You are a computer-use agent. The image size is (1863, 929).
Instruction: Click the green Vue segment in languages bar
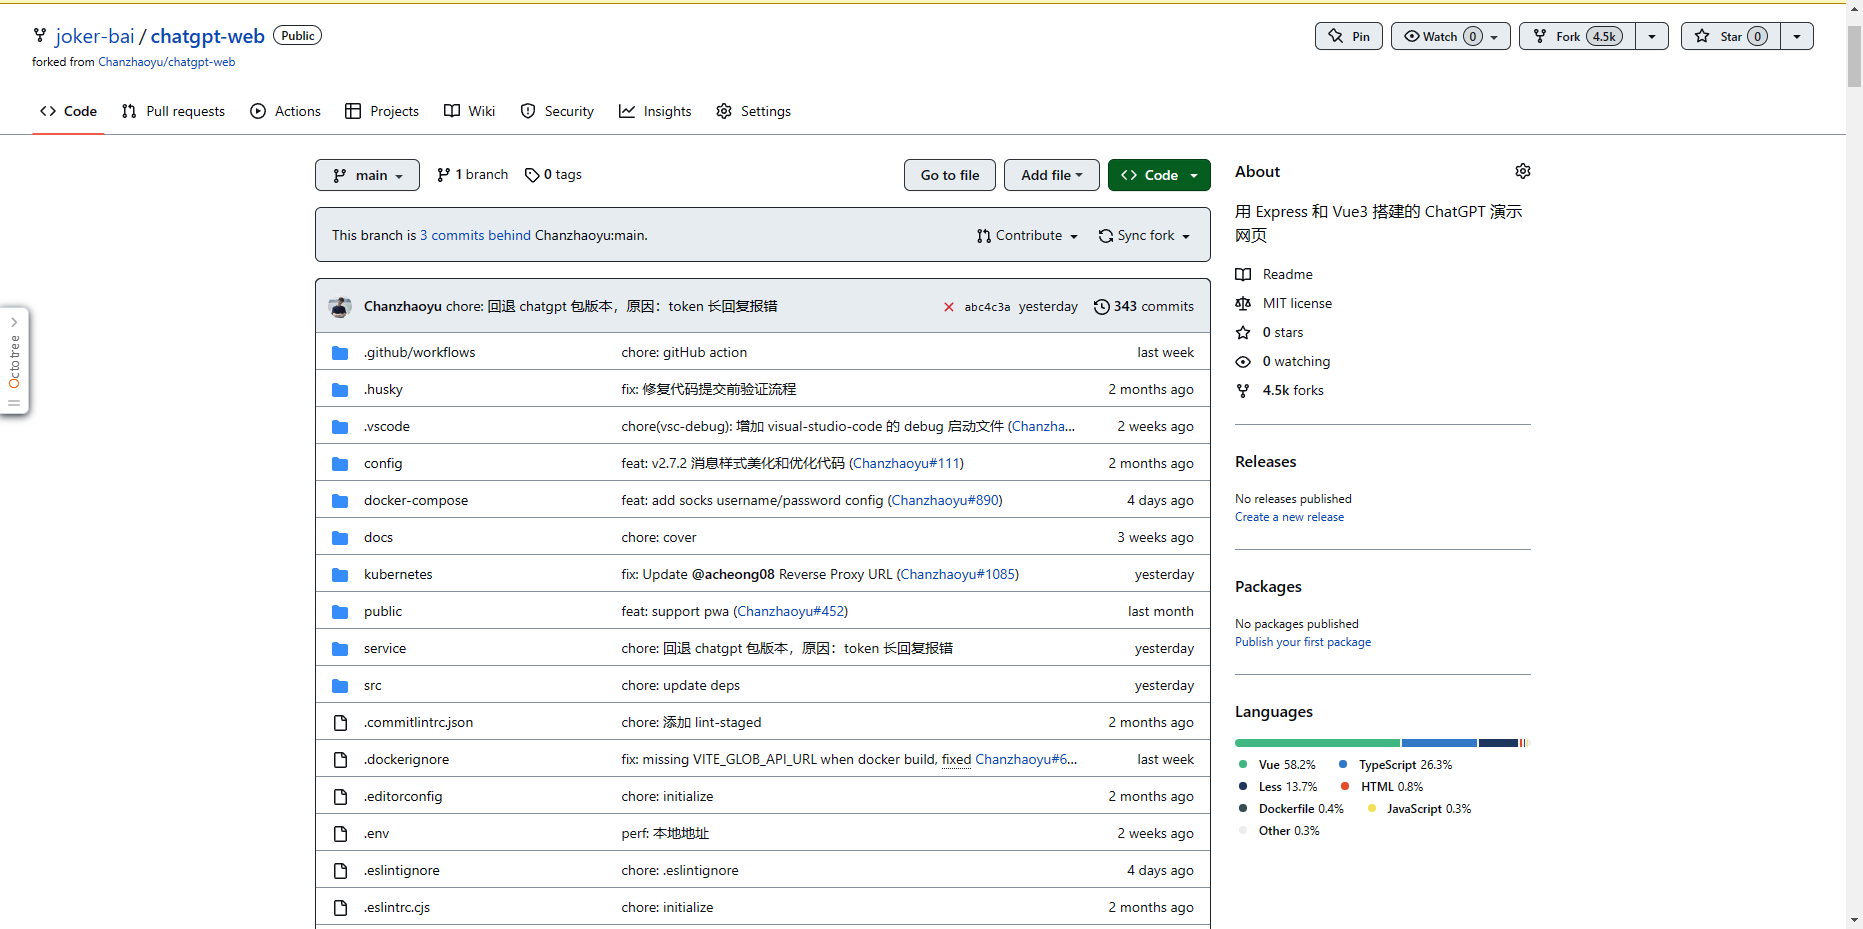pos(1317,743)
